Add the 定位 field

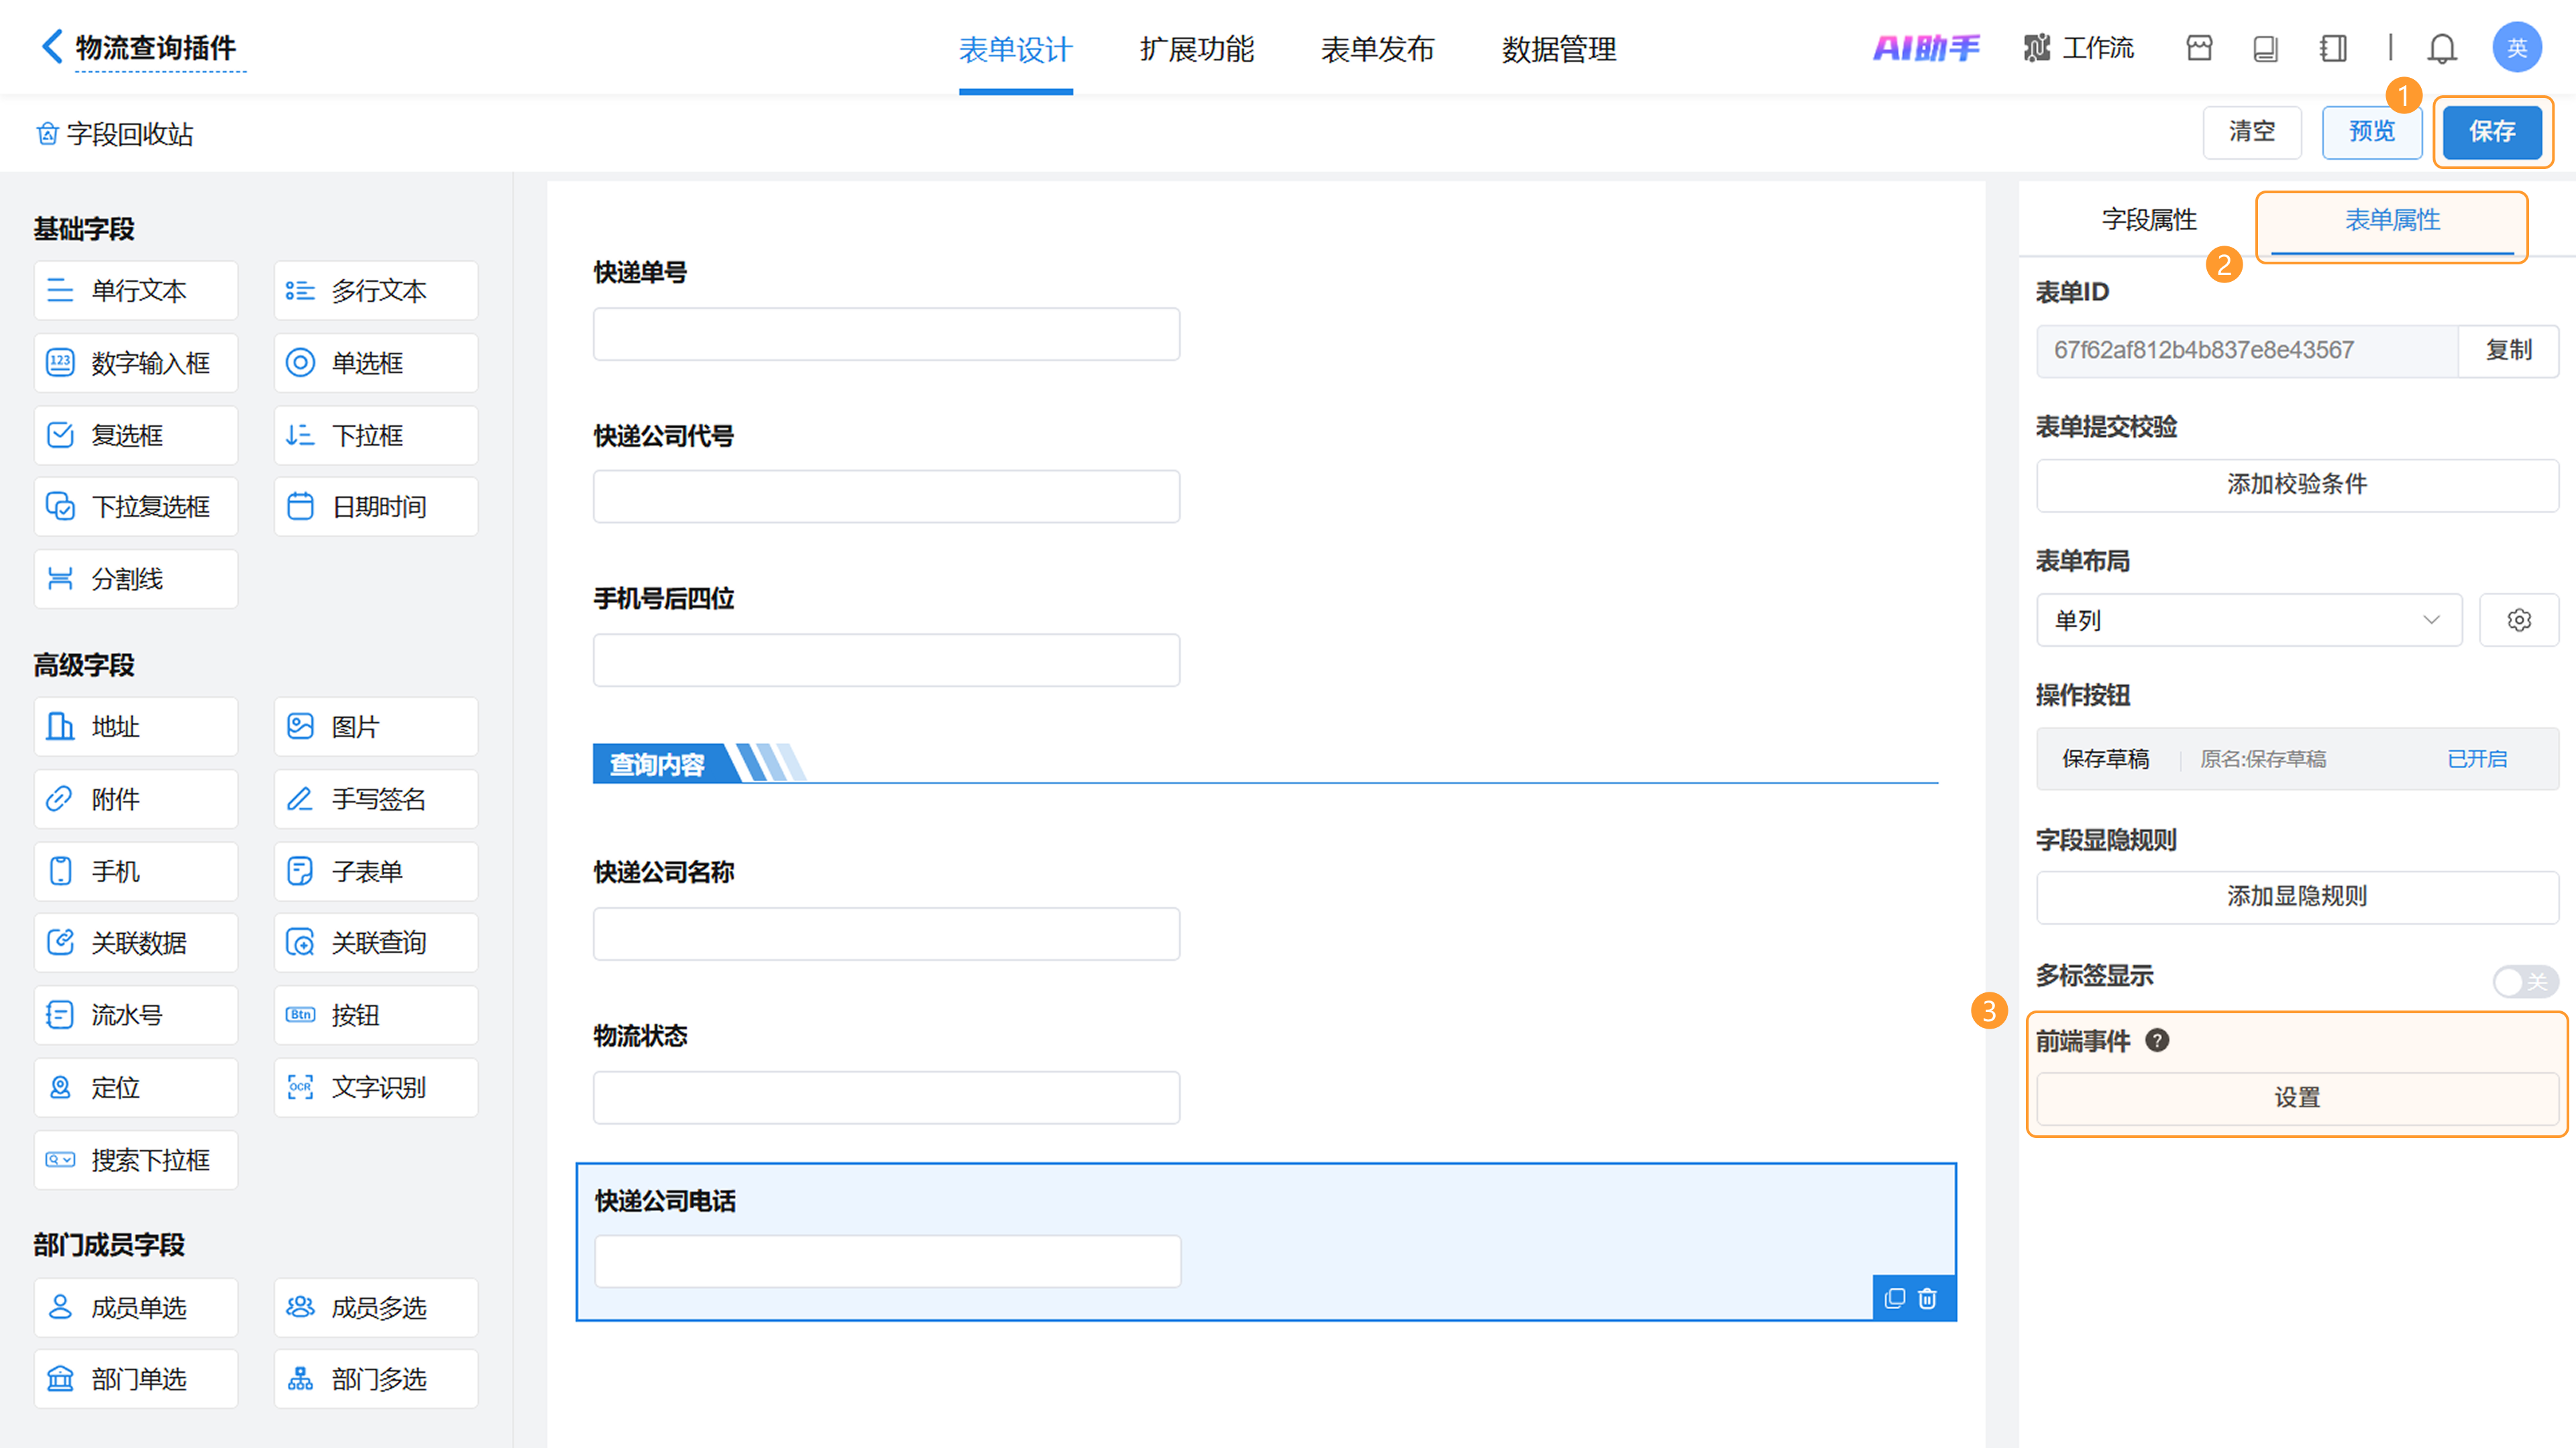[136, 1087]
